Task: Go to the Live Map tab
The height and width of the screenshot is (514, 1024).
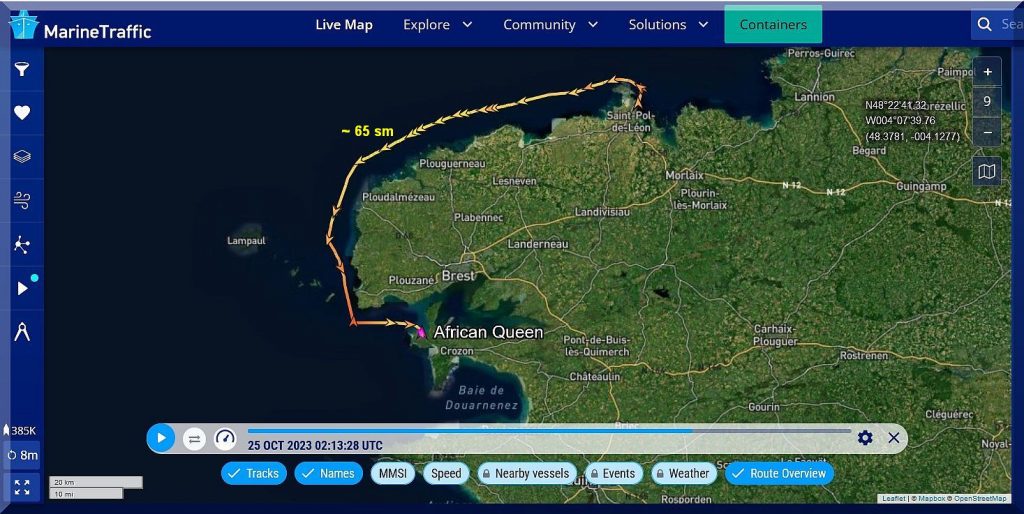Action: coord(343,24)
